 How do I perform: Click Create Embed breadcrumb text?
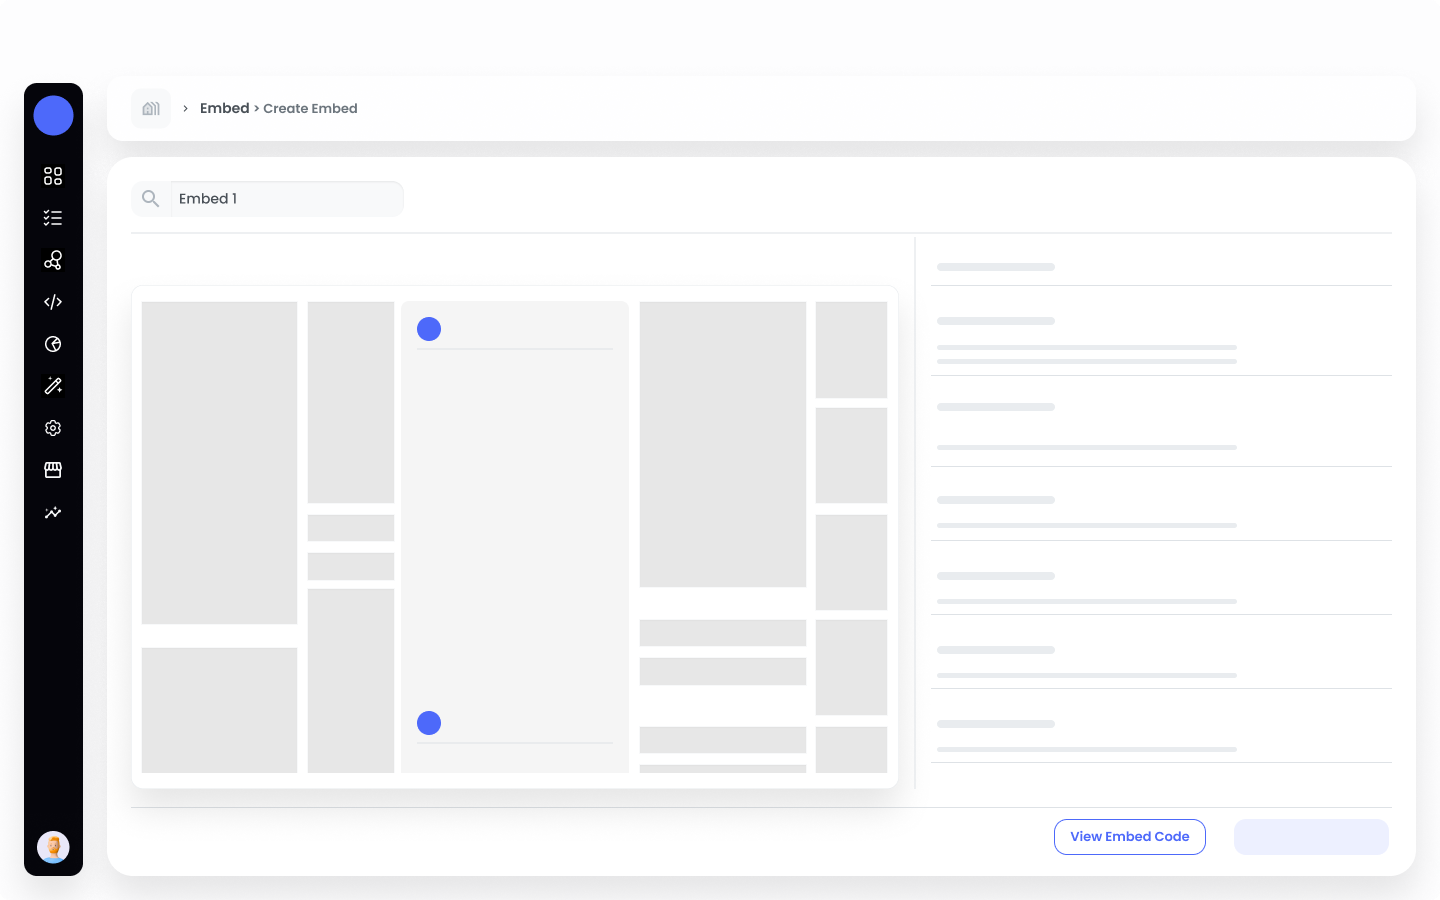pos(310,108)
